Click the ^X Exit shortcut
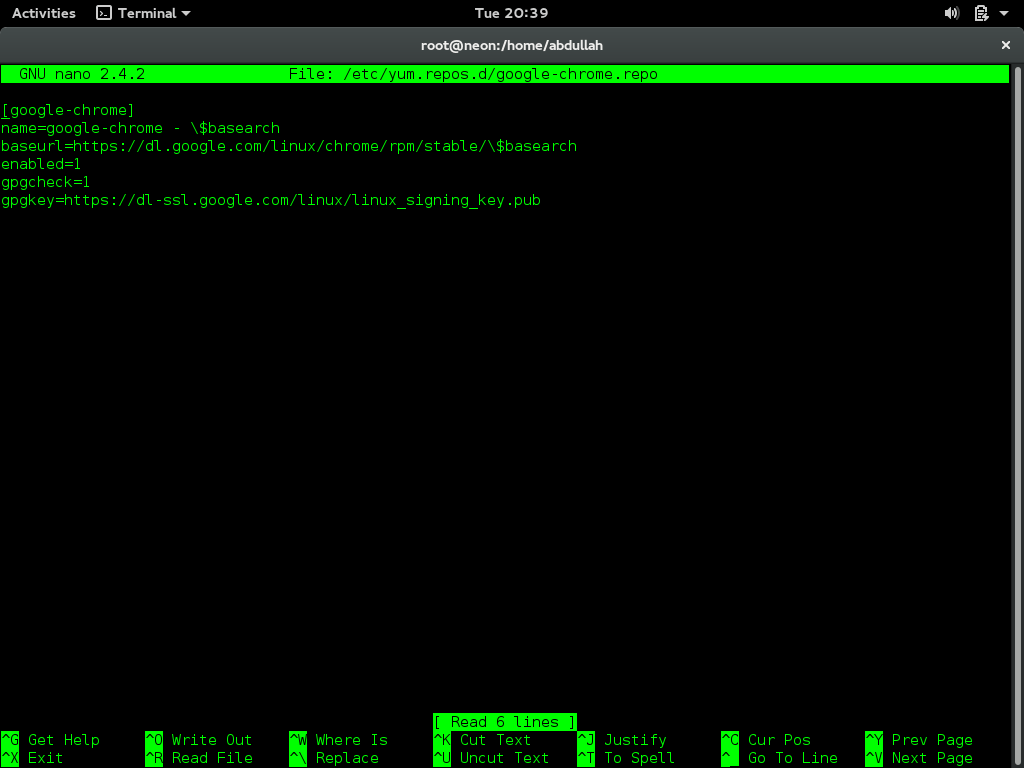The image size is (1024, 768). [32, 758]
